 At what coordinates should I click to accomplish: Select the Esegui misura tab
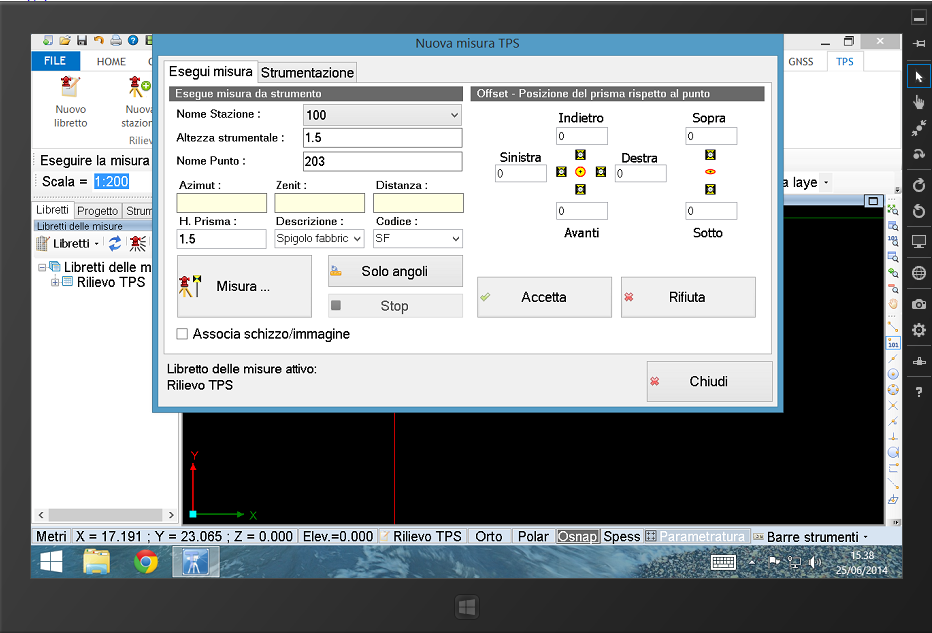pos(210,71)
